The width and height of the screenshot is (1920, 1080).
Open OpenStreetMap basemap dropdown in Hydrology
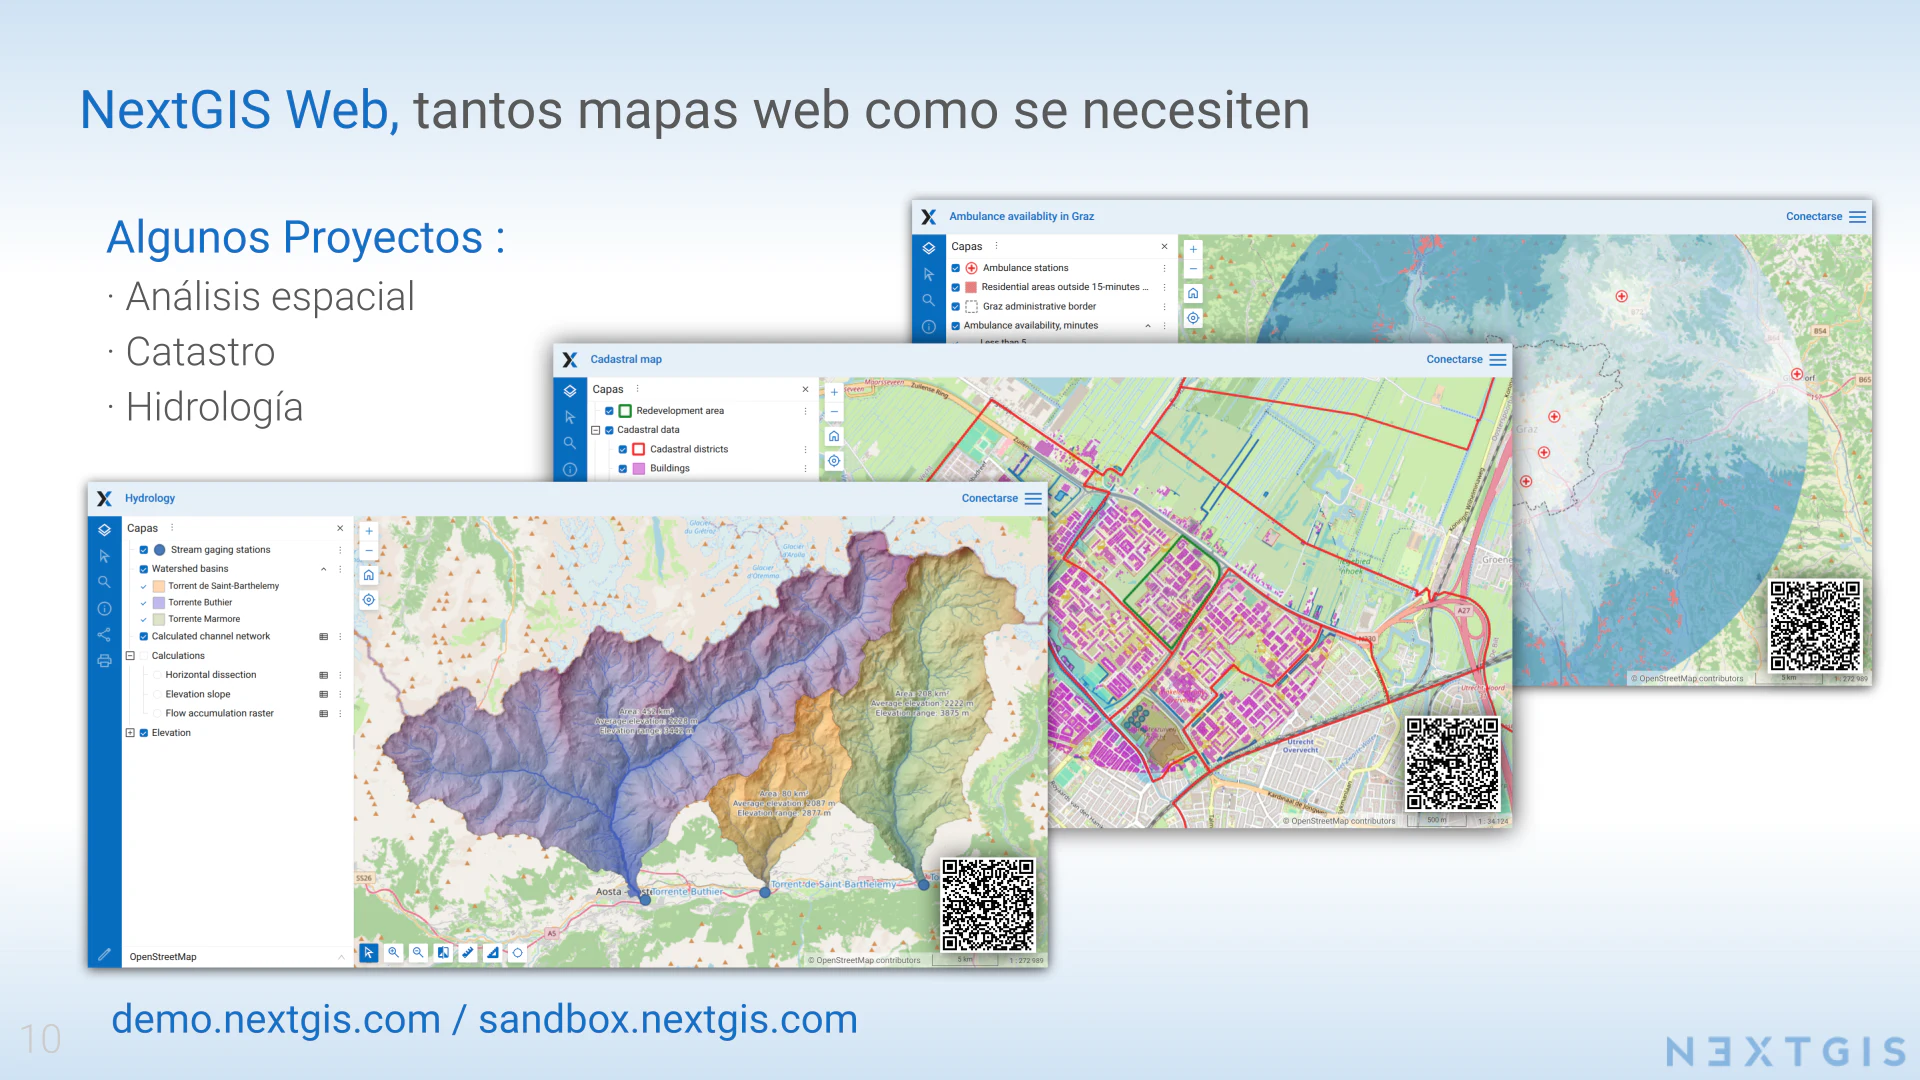click(x=237, y=957)
